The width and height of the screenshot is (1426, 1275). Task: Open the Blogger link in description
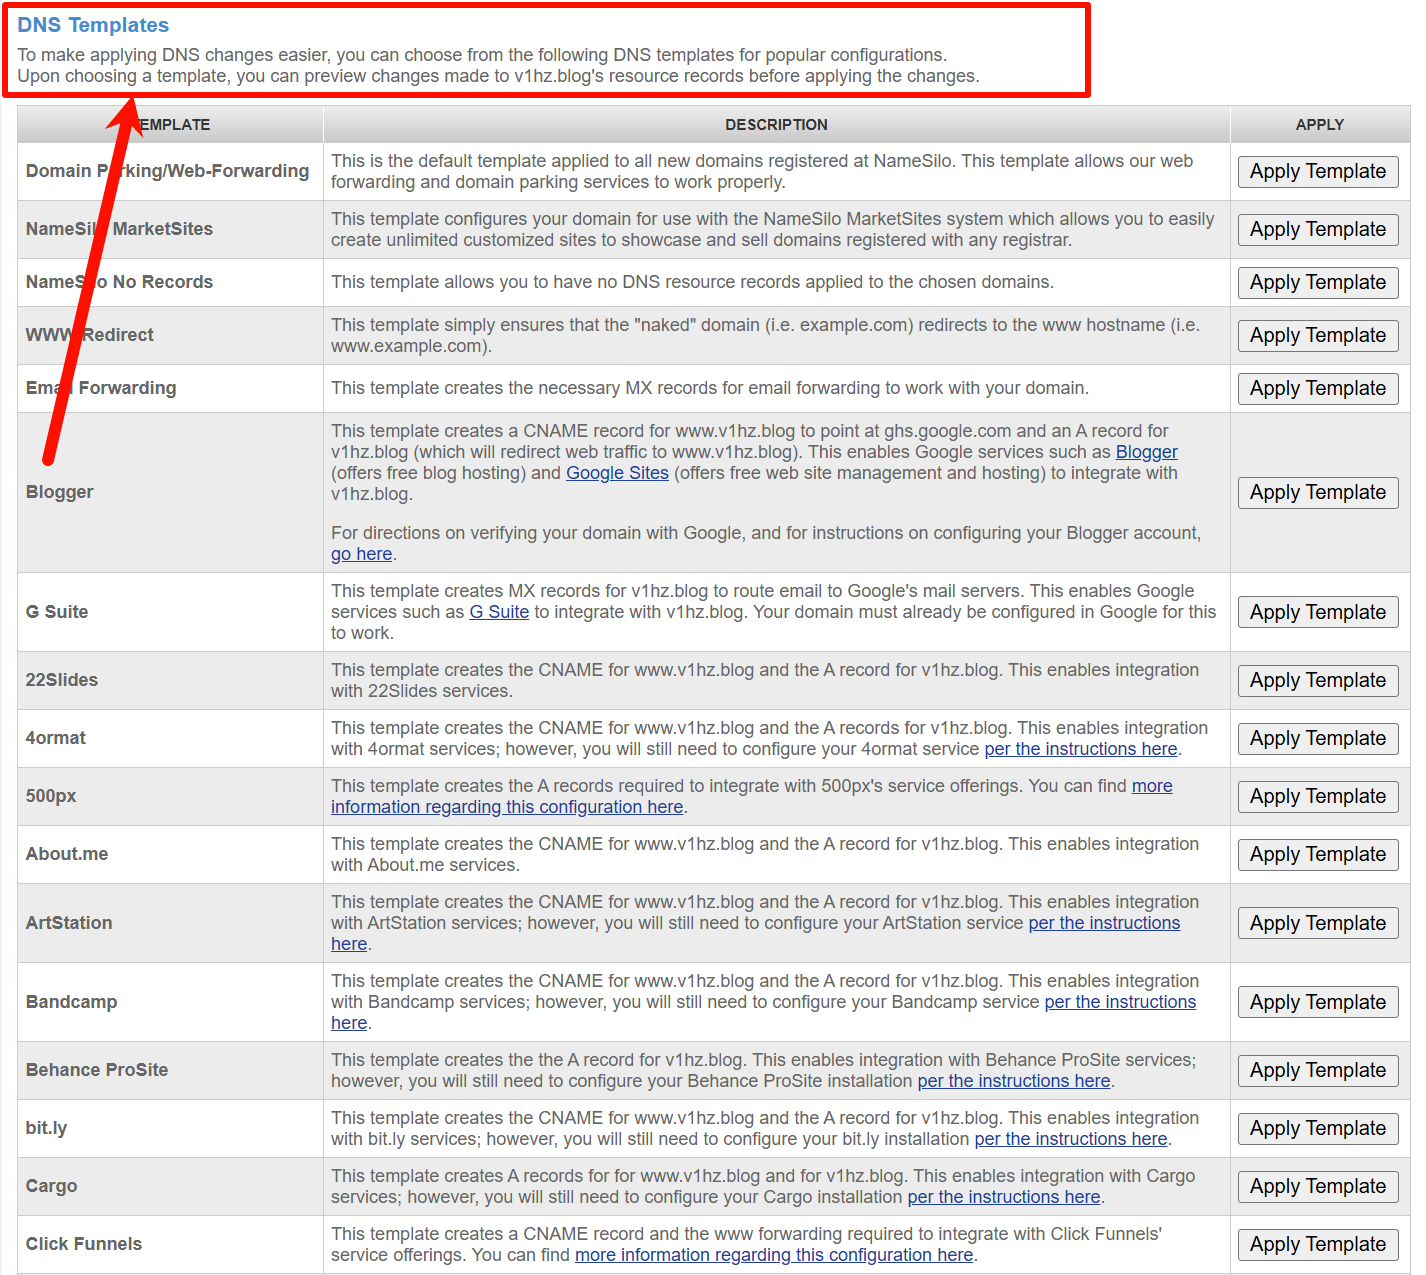tap(1146, 452)
